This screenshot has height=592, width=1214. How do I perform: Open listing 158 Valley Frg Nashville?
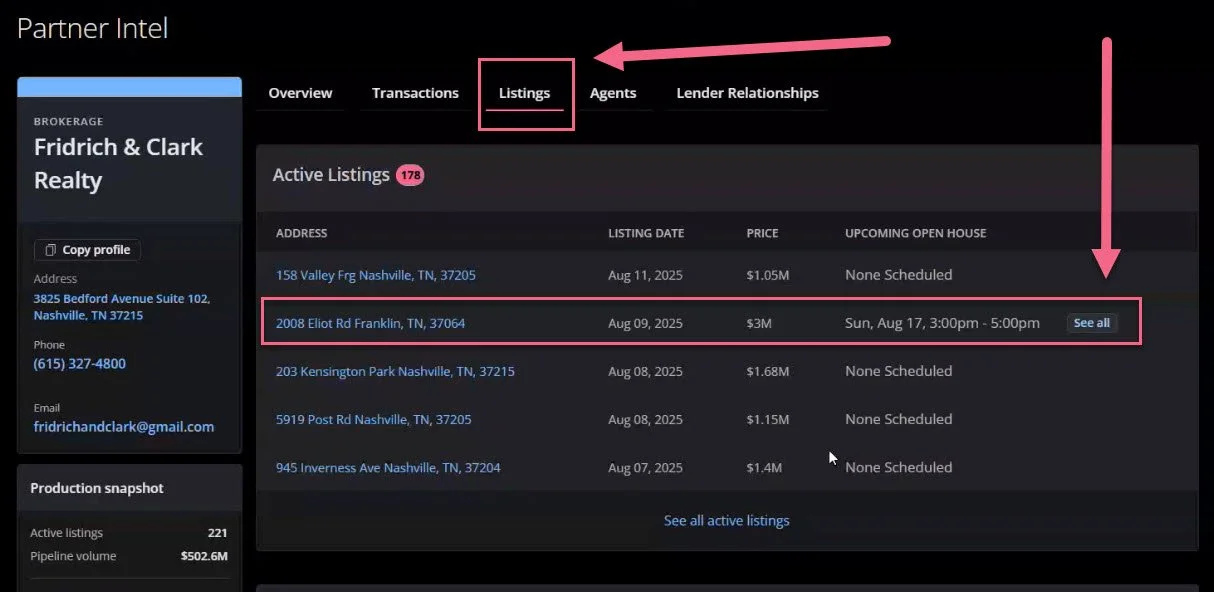pos(376,275)
